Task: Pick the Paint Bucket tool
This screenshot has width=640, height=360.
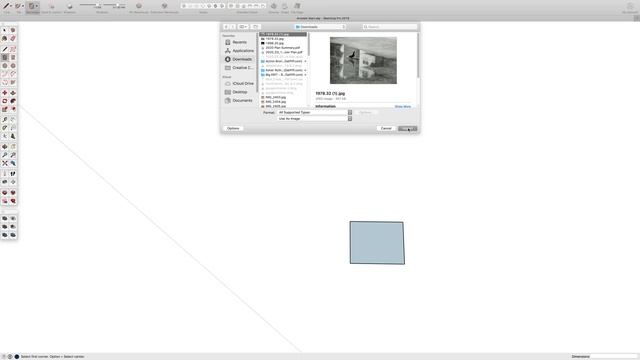Action: click(x=4, y=38)
